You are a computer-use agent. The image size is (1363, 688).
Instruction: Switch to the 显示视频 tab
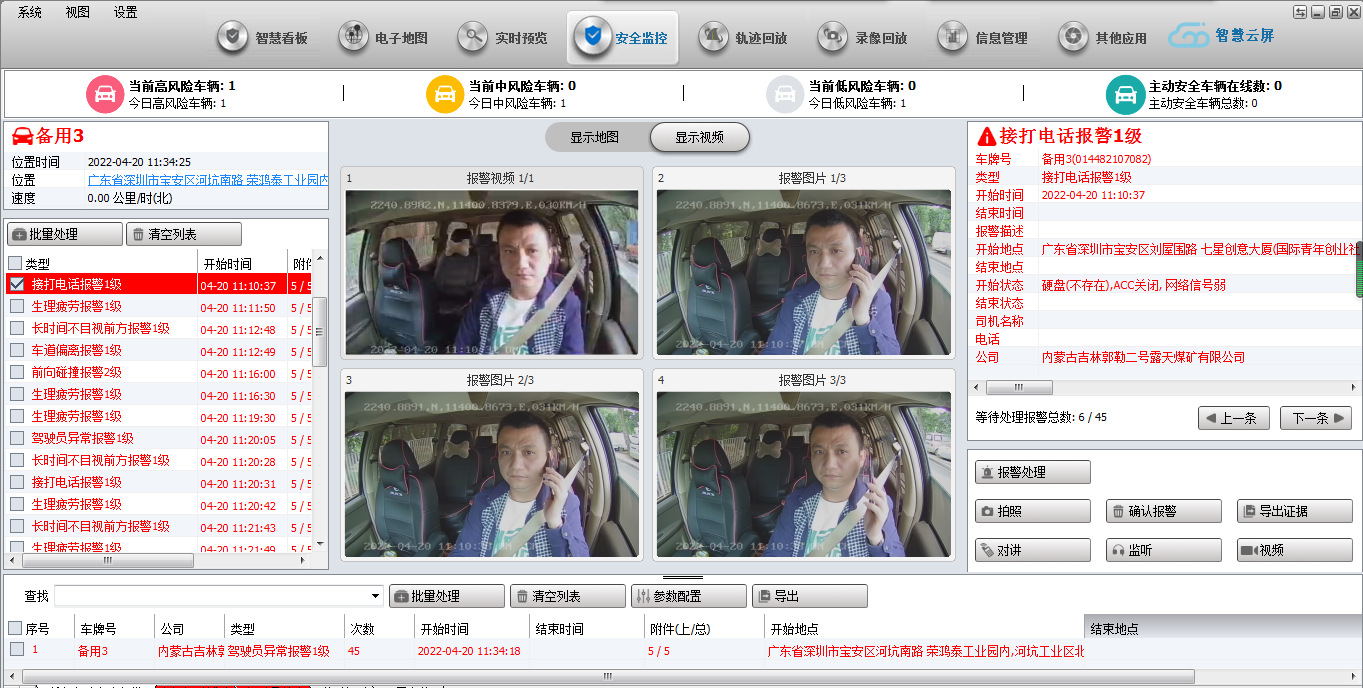(699, 137)
